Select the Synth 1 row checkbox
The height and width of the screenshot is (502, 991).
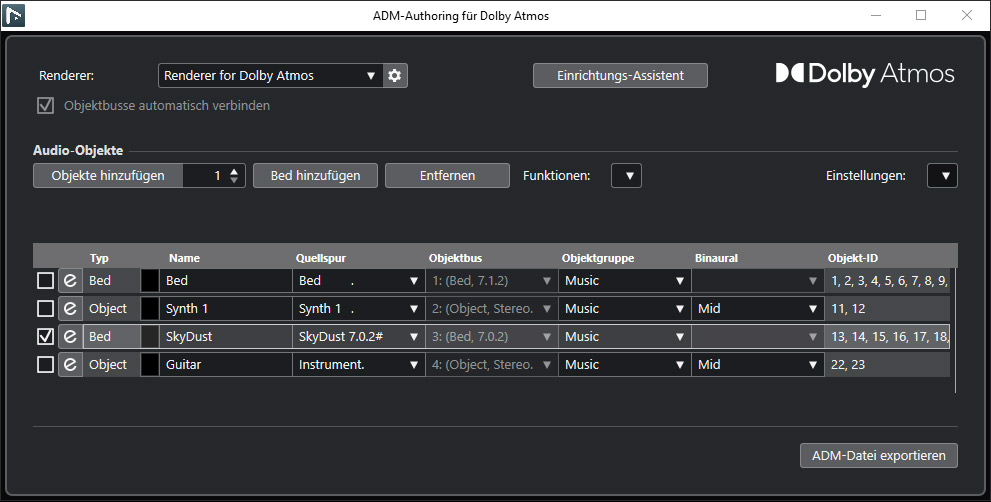tap(45, 309)
